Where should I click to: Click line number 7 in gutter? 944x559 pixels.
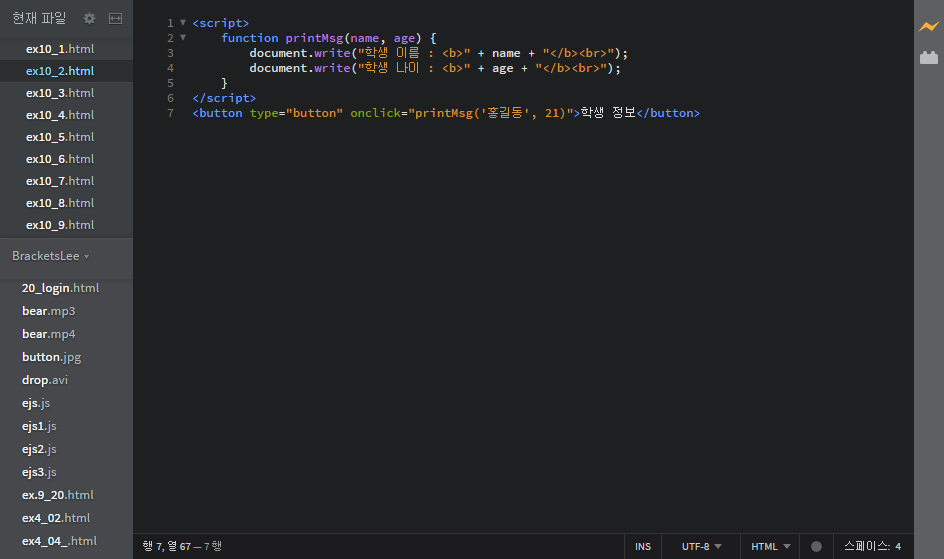click(170, 113)
